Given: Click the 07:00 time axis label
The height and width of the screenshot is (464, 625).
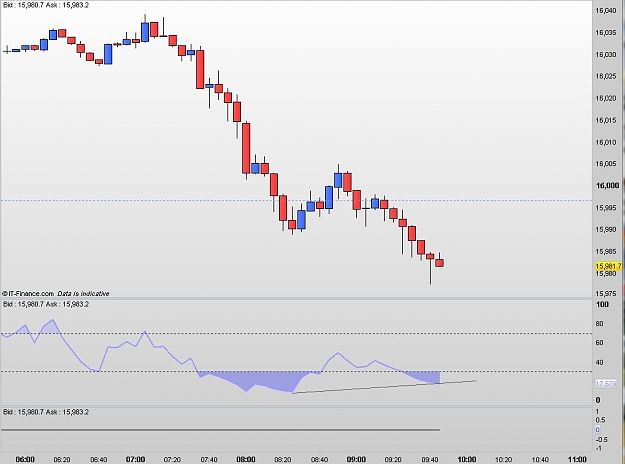Looking at the screenshot, I should tap(136, 460).
